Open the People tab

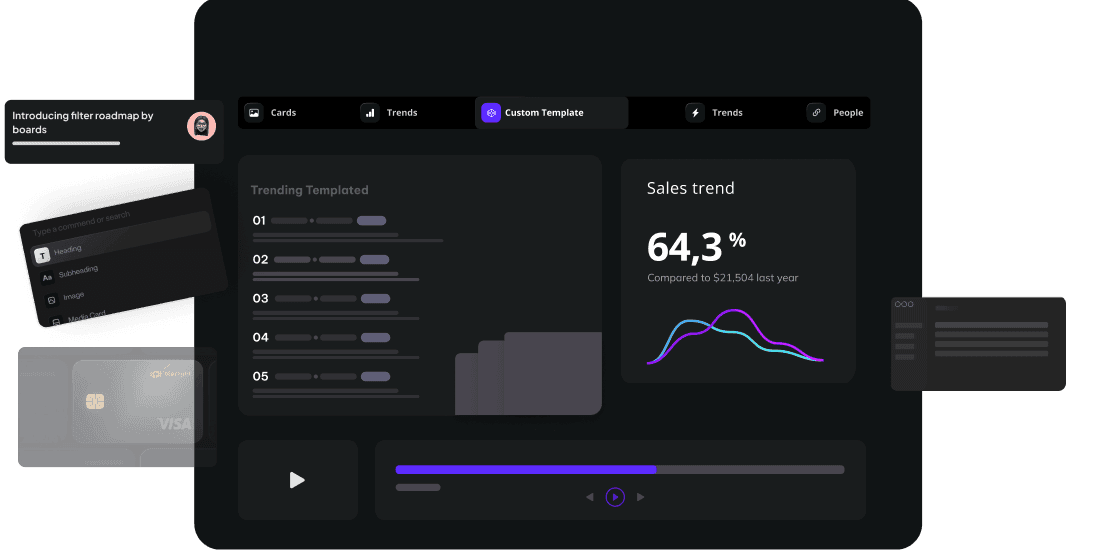click(x=847, y=113)
